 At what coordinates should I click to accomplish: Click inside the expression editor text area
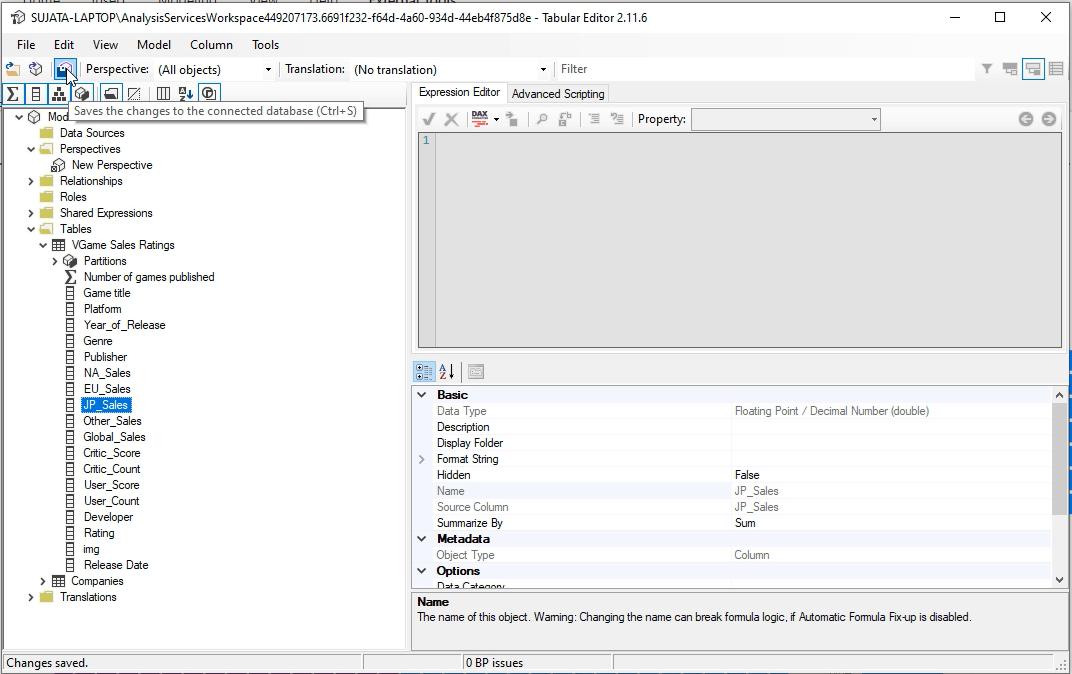(748, 240)
